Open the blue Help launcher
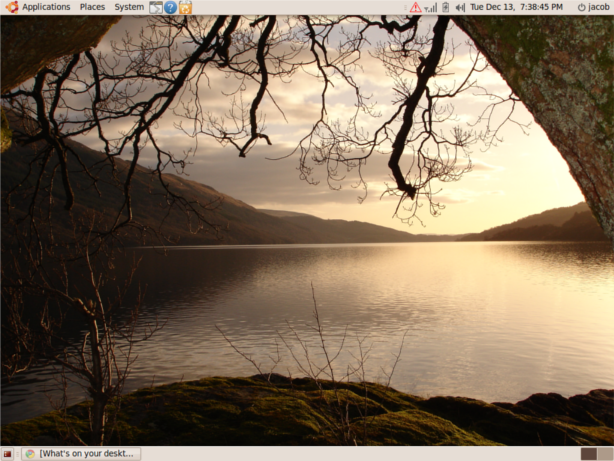Screen dimensions: 614x461 [170, 7]
